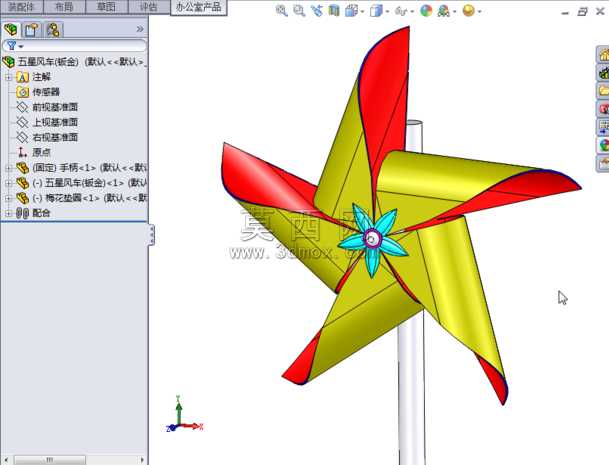609x465 pixels.
Task: Open the Apply Scene dropdown arrow
Action: 454,12
